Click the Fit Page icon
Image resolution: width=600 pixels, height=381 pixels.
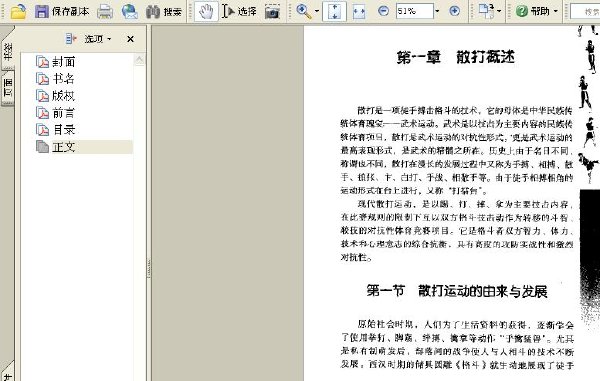334,11
